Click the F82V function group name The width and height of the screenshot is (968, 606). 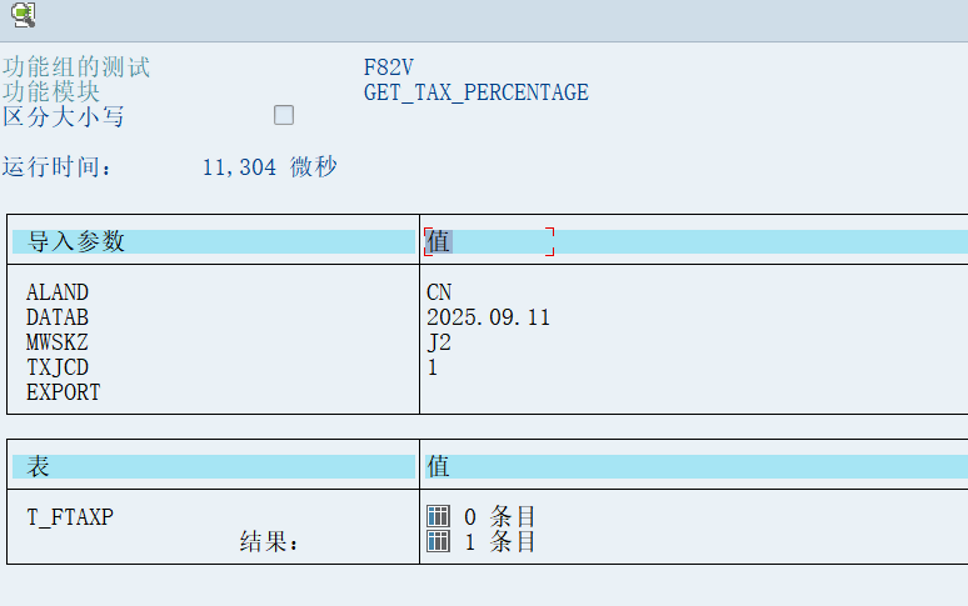(389, 68)
